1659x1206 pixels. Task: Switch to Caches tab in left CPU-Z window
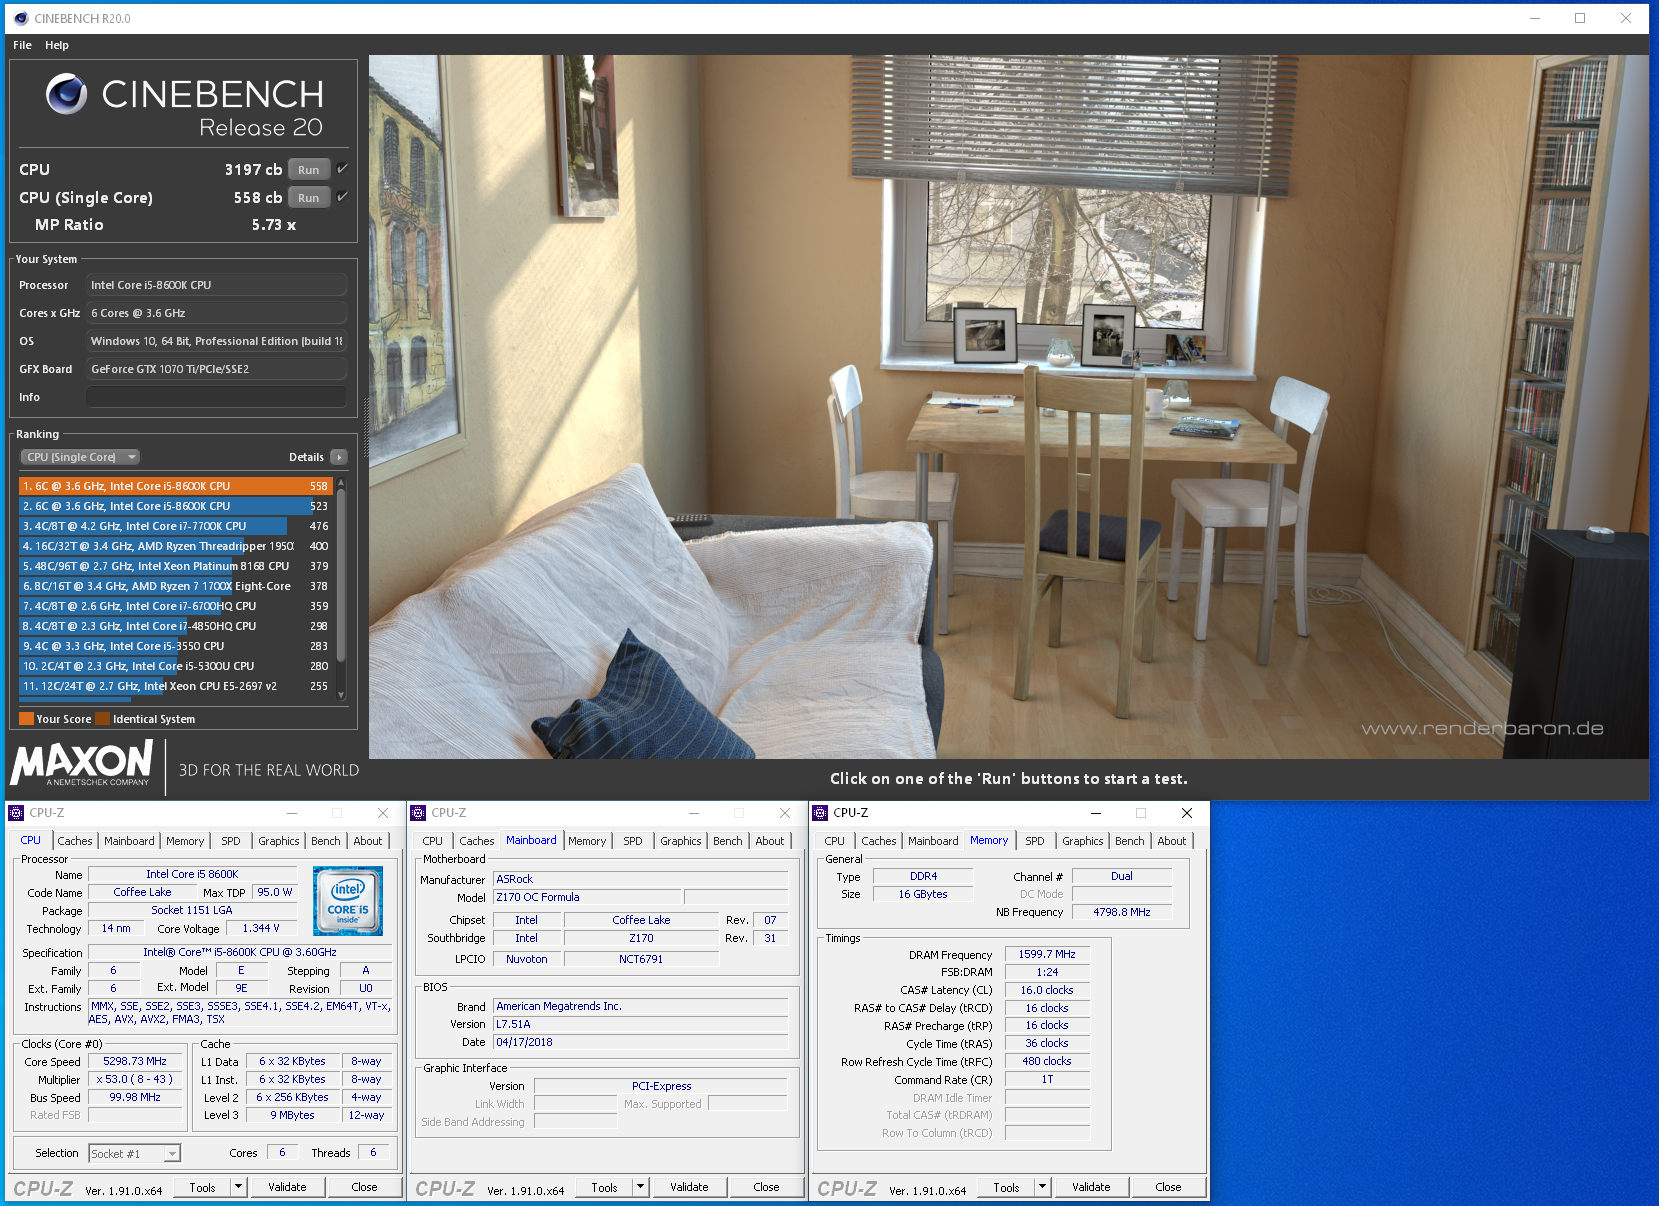click(x=75, y=841)
